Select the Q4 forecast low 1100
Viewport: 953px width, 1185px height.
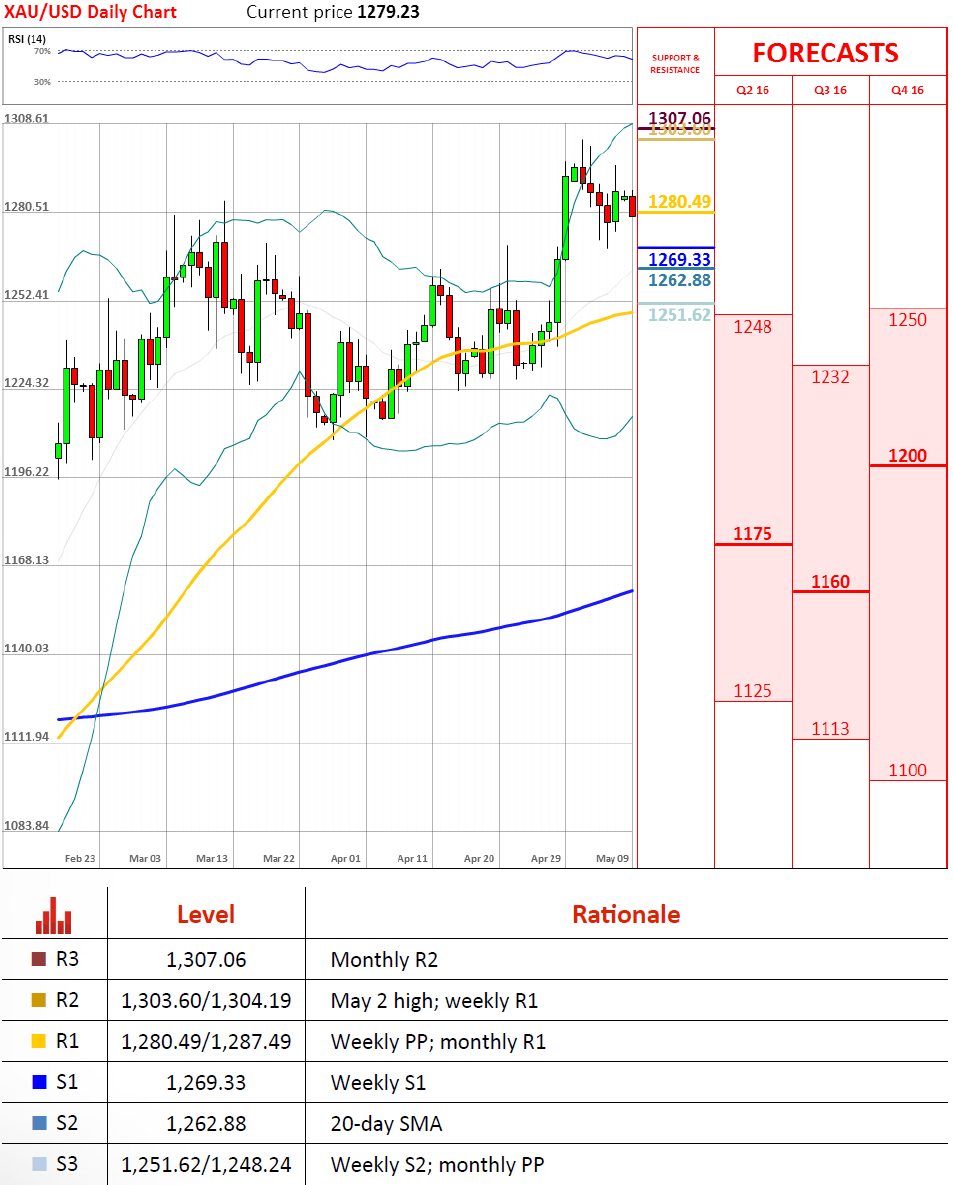pos(908,770)
